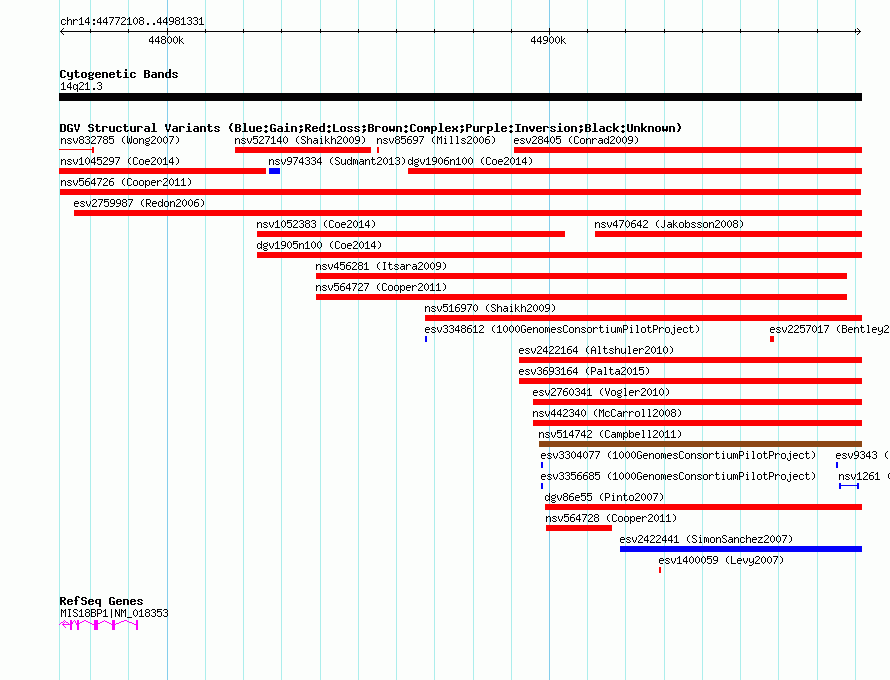The image size is (890, 680).
Task: Select the dgv86e55 red loss bar
Action: [703, 507]
